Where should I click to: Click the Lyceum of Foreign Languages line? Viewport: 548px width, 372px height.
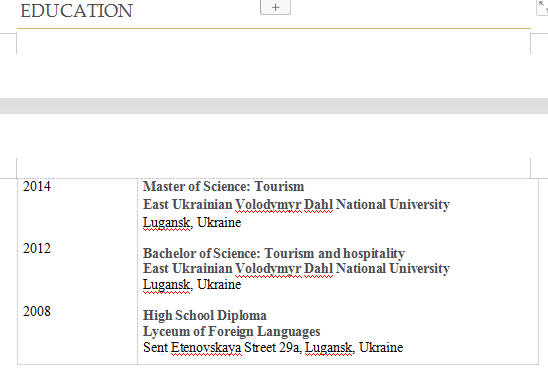pyautogui.click(x=232, y=331)
